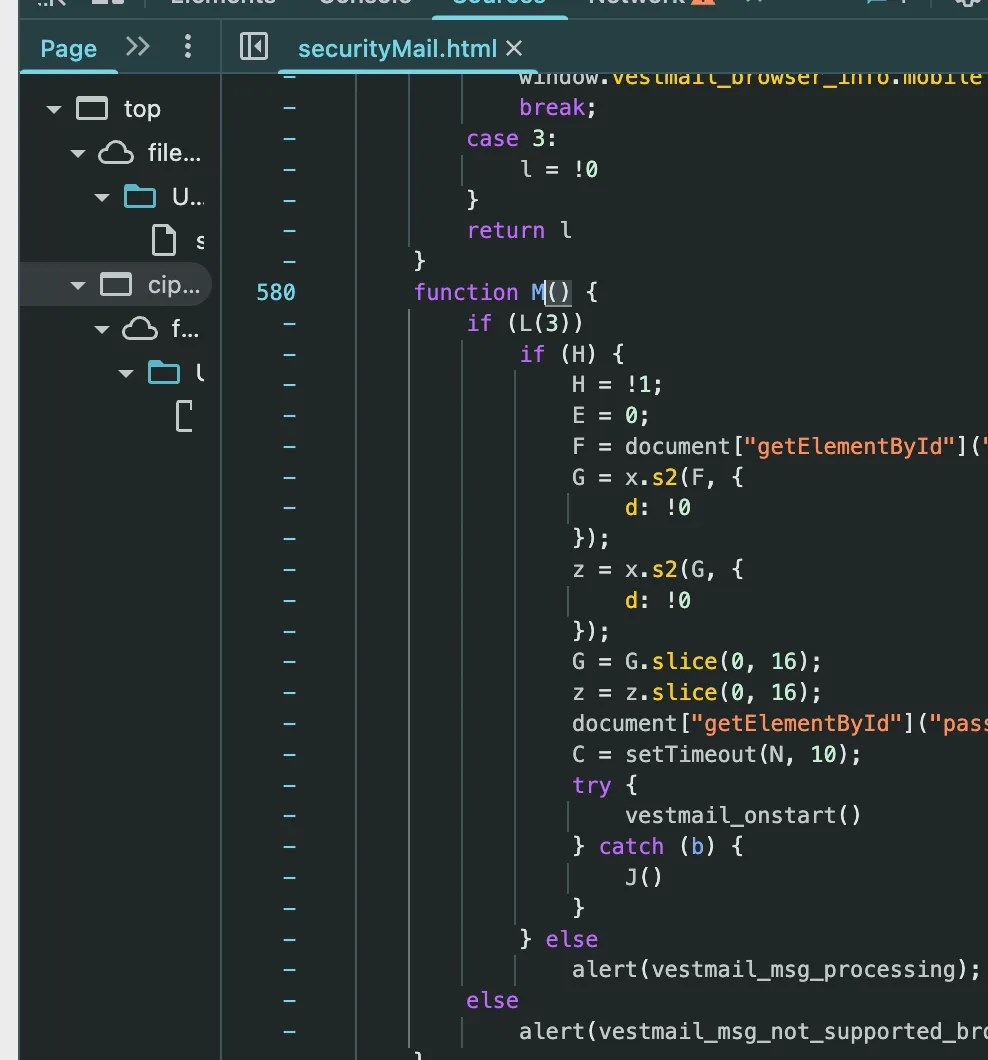Click 'z = x.s2(G, {' code line
The image size is (988, 1060).
tap(657, 569)
